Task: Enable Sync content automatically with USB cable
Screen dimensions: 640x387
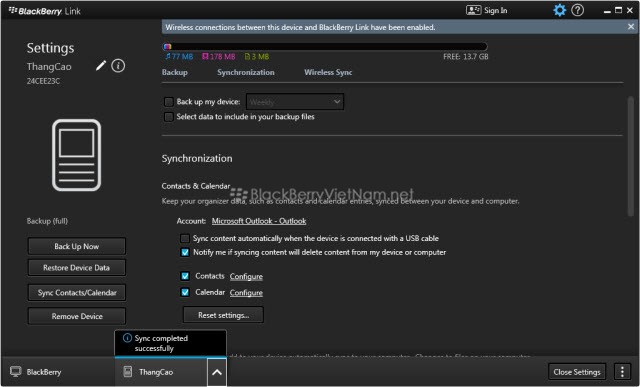Action: pyautogui.click(x=185, y=238)
